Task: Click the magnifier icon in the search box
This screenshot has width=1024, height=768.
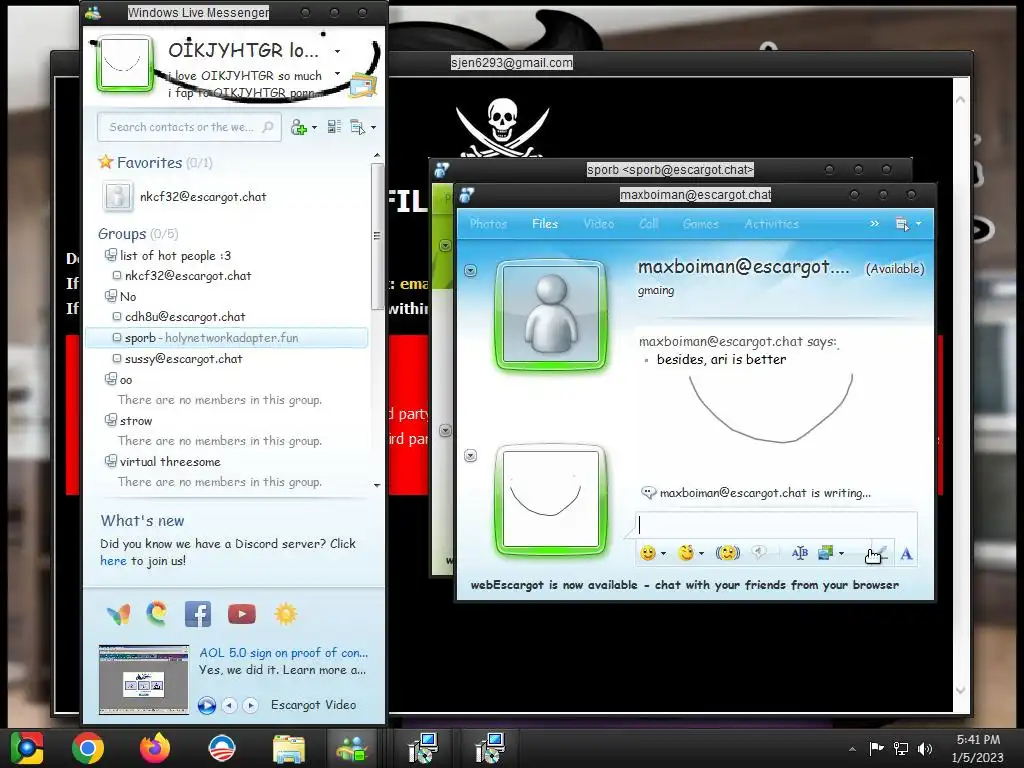Action: click(268, 127)
